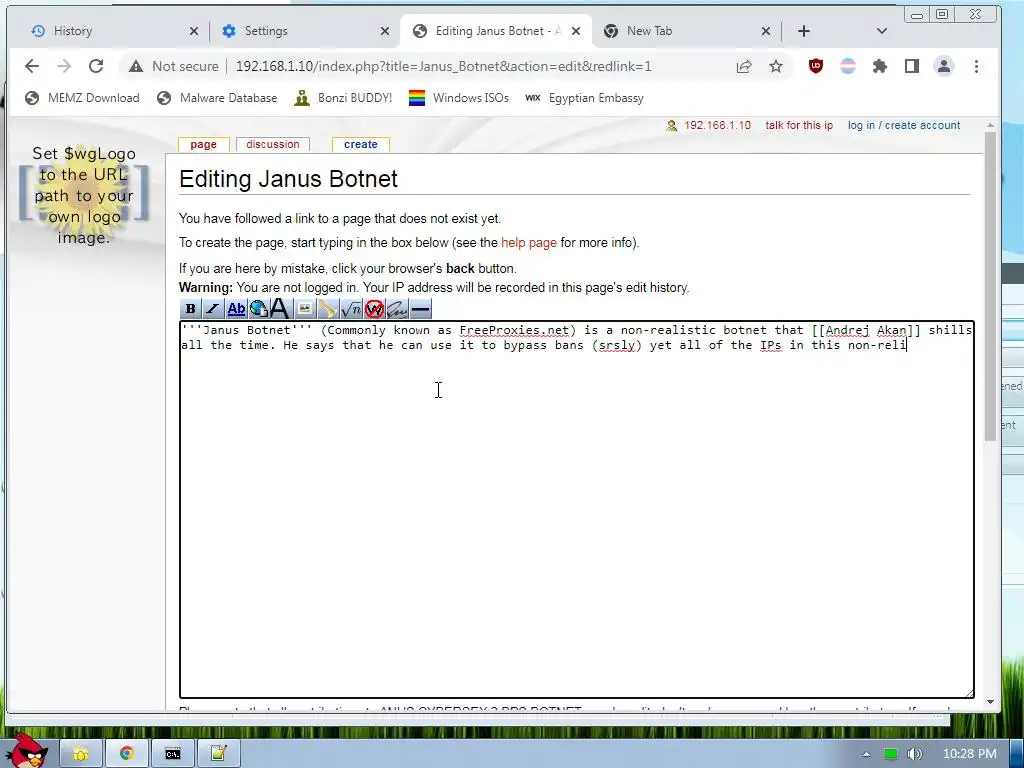The image size is (1024, 768).
Task: Reload the current page
Action: tap(96, 66)
